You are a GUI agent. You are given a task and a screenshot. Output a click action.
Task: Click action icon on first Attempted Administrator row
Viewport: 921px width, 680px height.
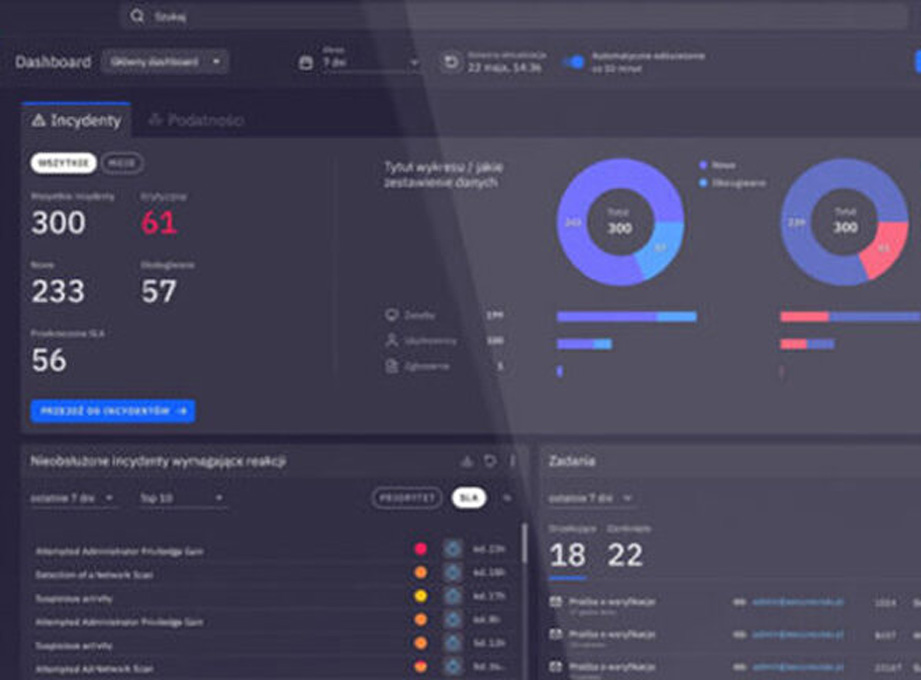(452, 549)
